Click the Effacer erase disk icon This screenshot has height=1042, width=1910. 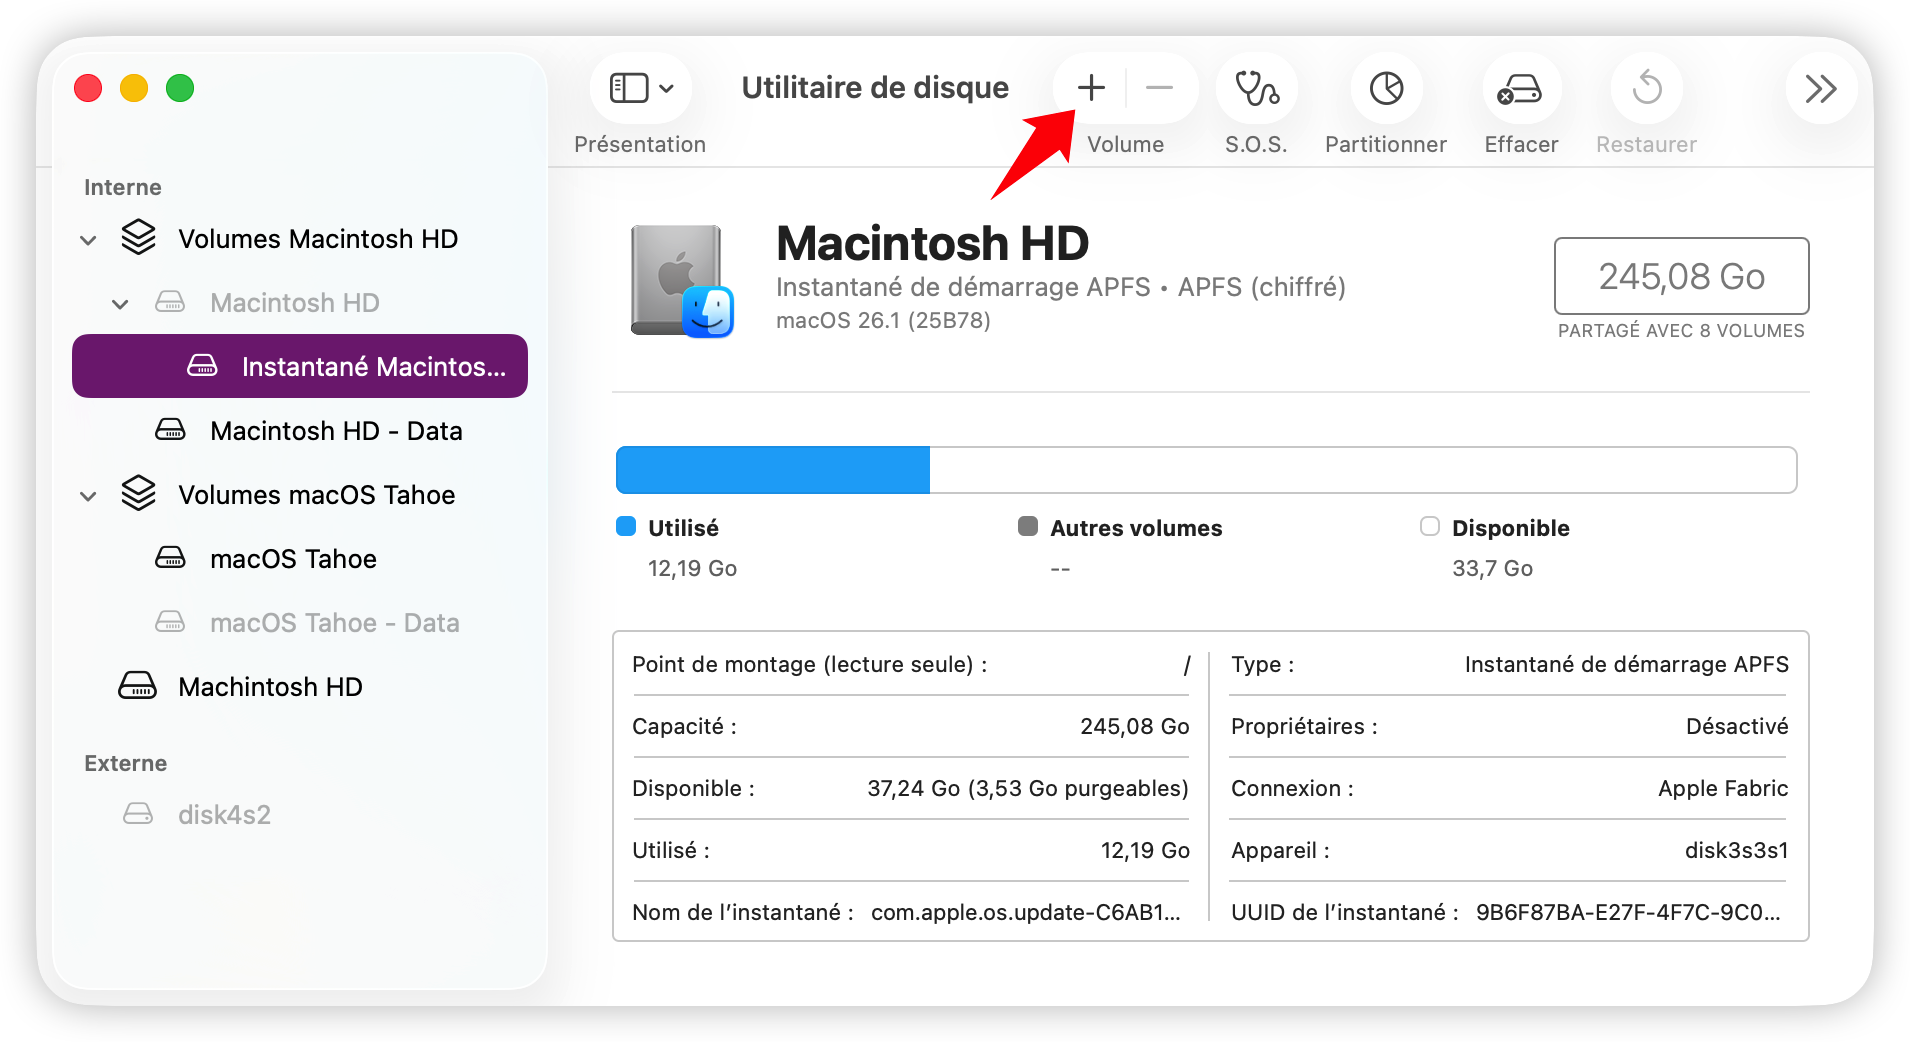tap(1520, 88)
